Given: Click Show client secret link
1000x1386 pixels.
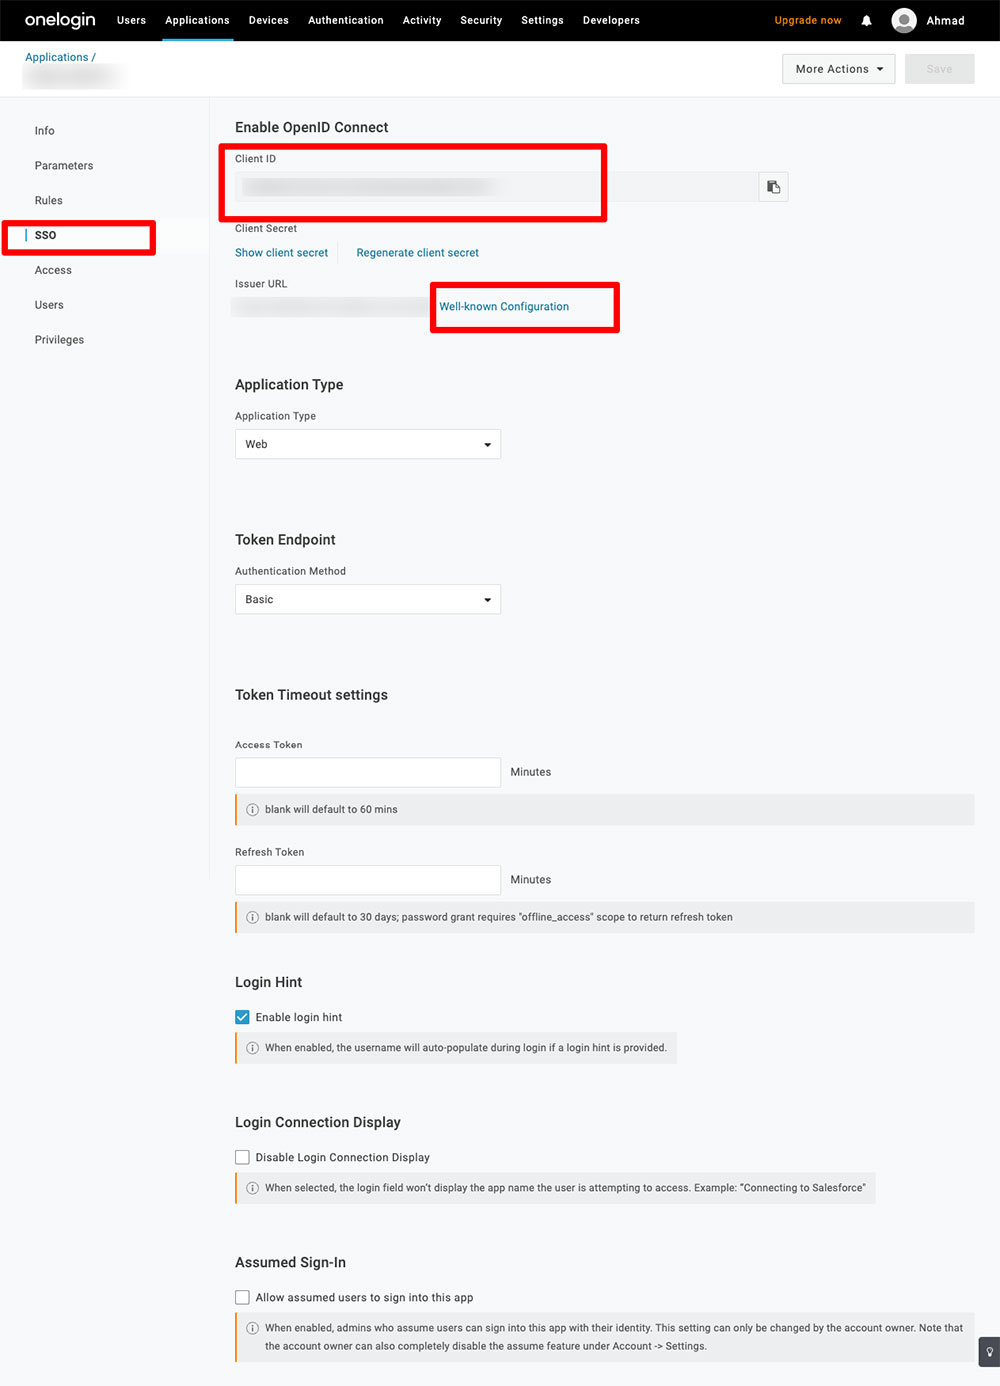Looking at the screenshot, I should (281, 253).
